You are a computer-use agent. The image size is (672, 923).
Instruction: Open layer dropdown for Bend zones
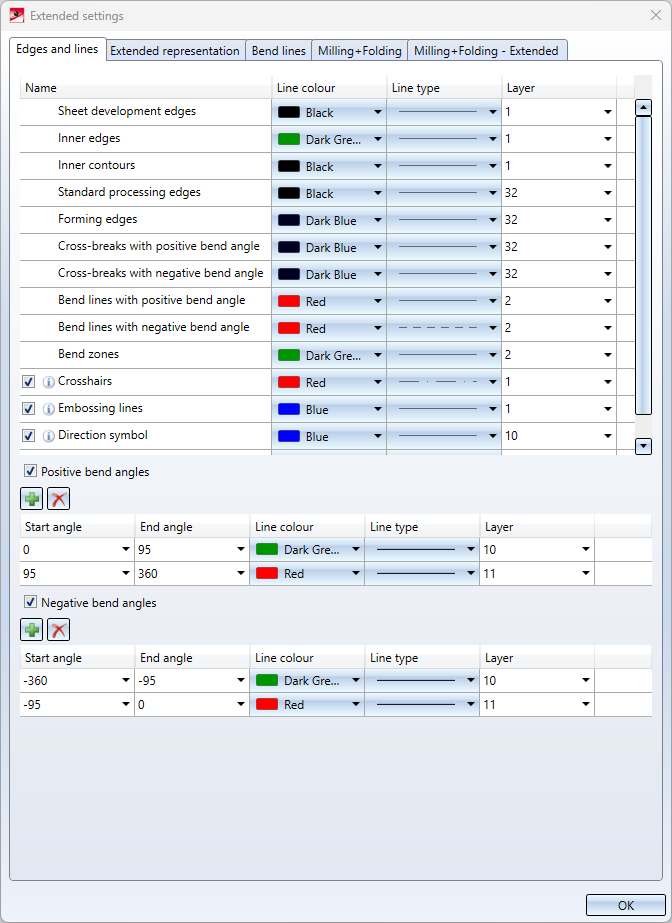coord(608,356)
